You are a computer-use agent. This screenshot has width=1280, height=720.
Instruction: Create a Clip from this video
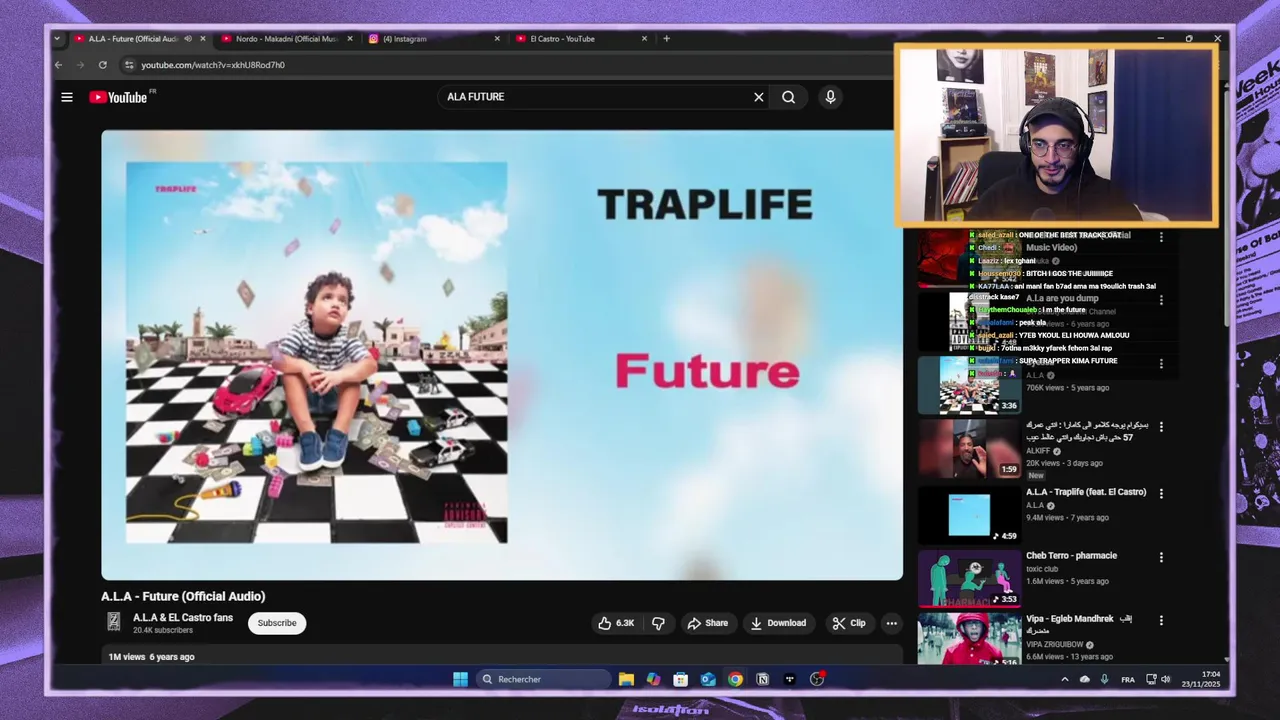point(849,623)
